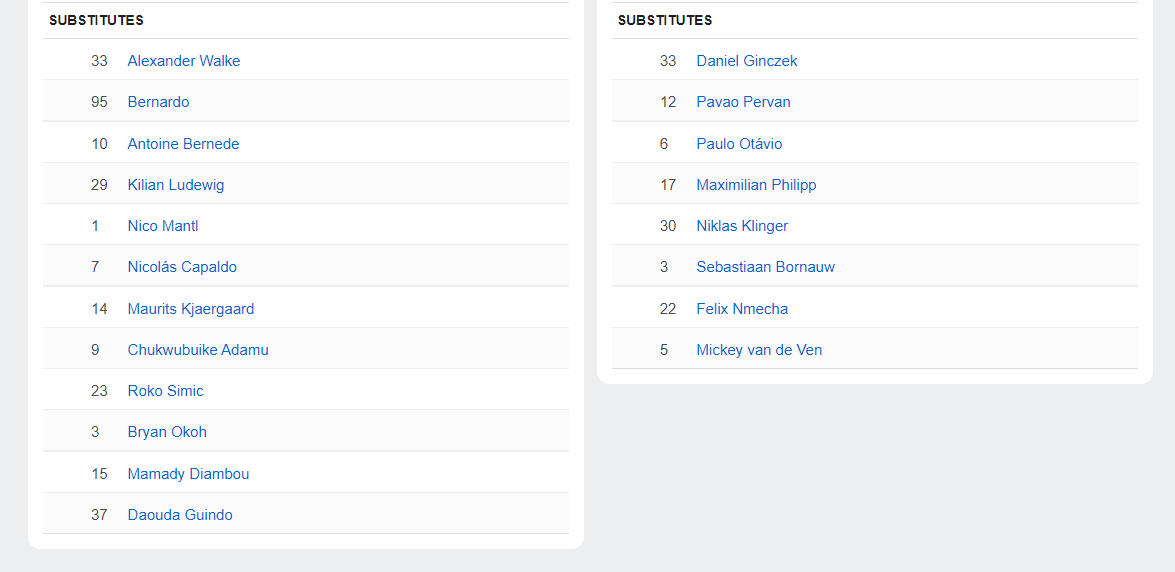Screen dimensions: 1175x572
Task: Click the Daouda Guindo link
Action: coord(180,515)
